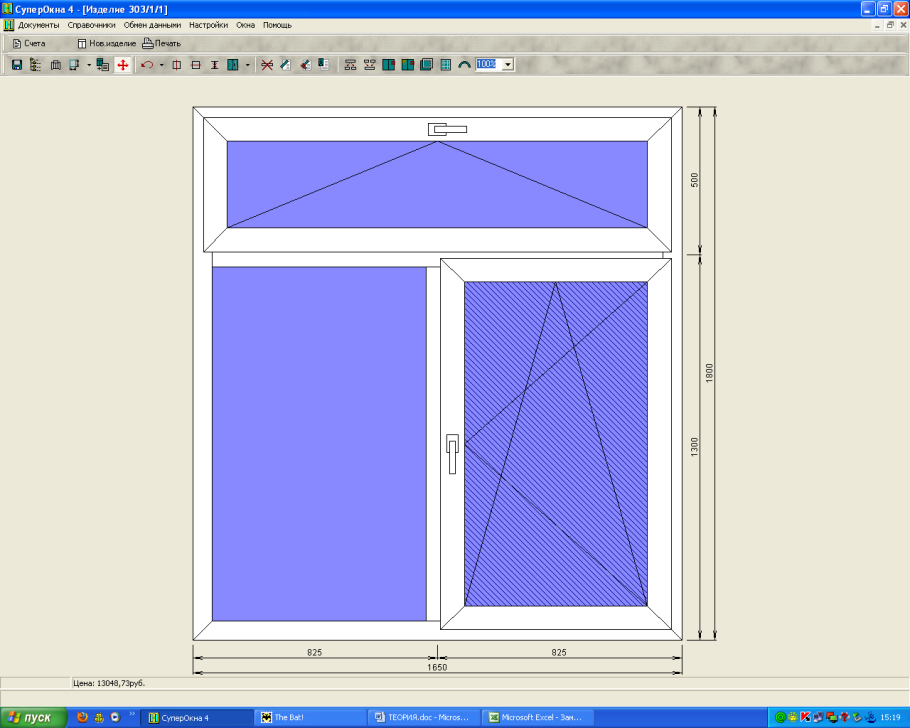Expand the dropdown arrow beside the teal sash icon
The width and height of the screenshot is (910, 728).
247,64
